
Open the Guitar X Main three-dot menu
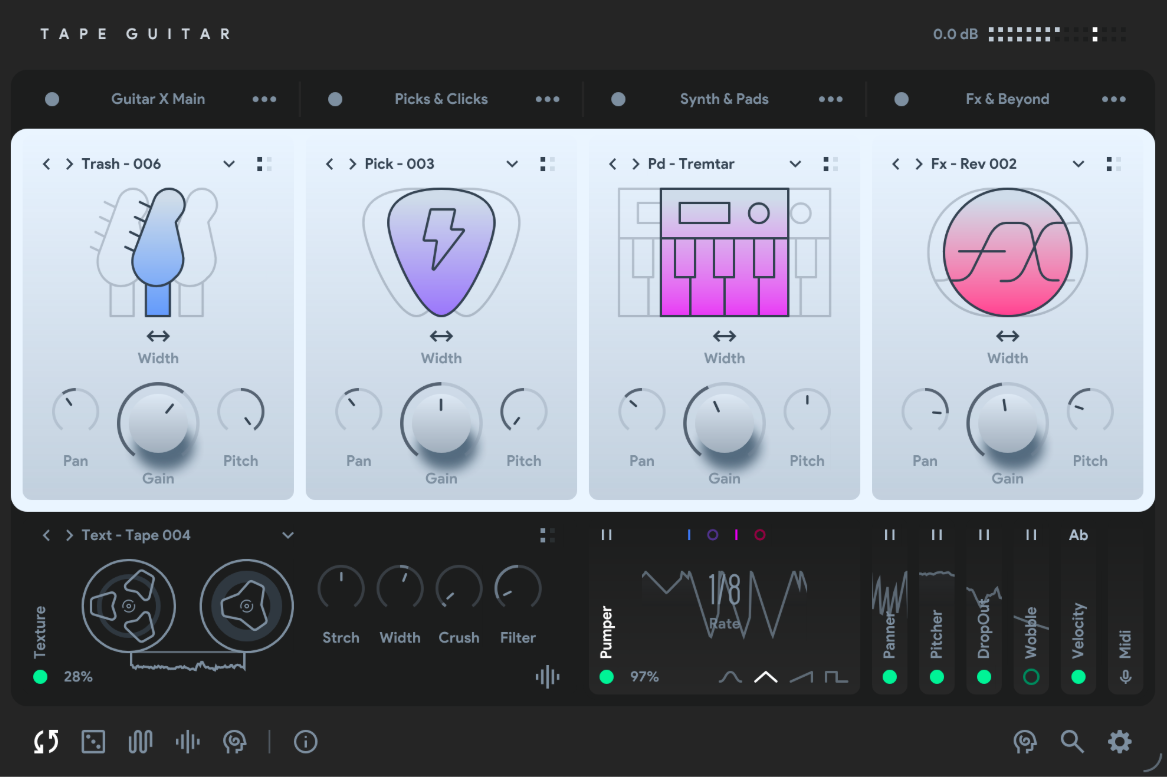(264, 99)
